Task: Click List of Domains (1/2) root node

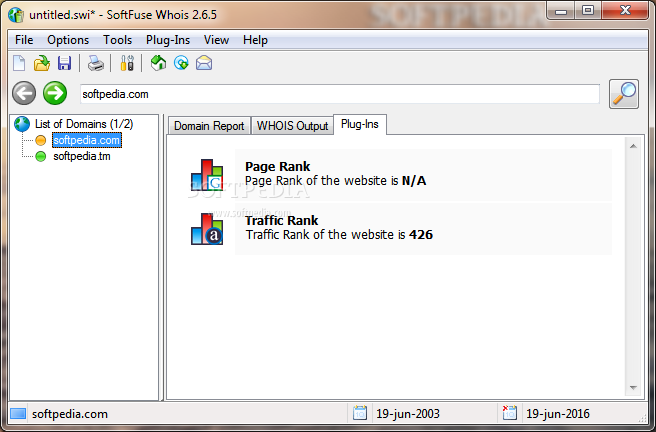Action: click(84, 124)
